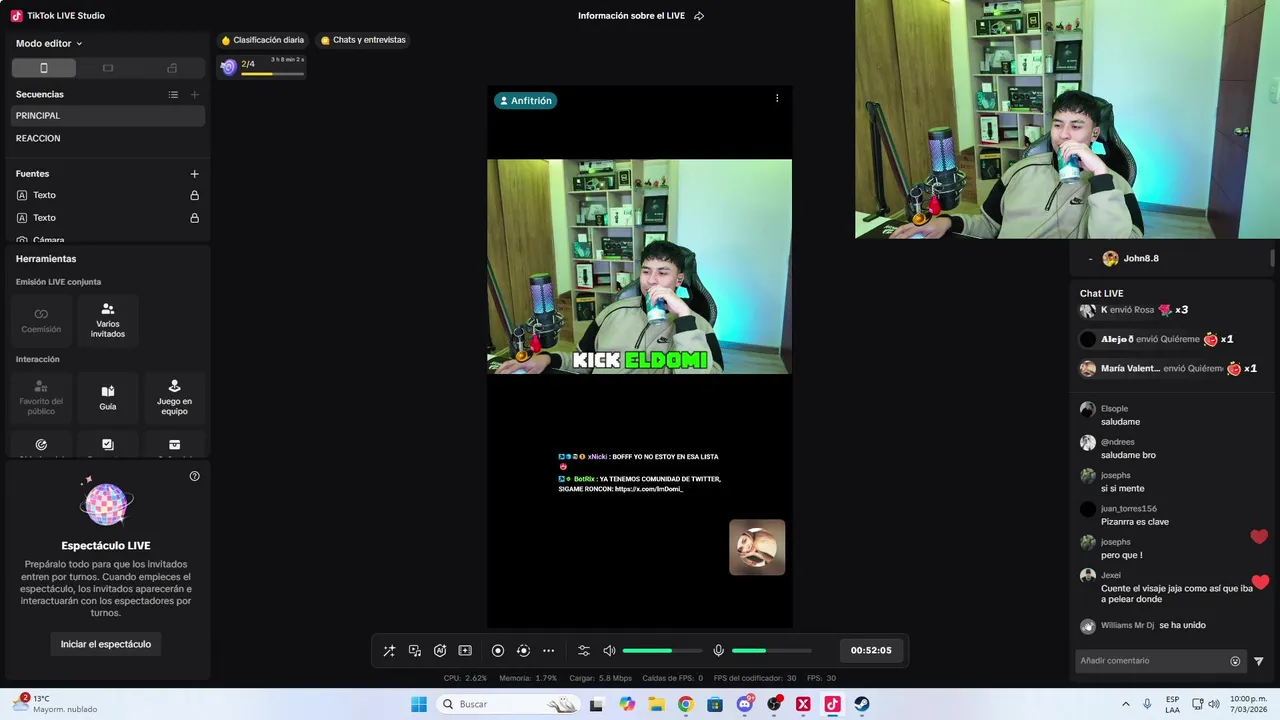Open the preview three-dot menu
Viewport: 1280px width, 720px height.
[x=777, y=99]
